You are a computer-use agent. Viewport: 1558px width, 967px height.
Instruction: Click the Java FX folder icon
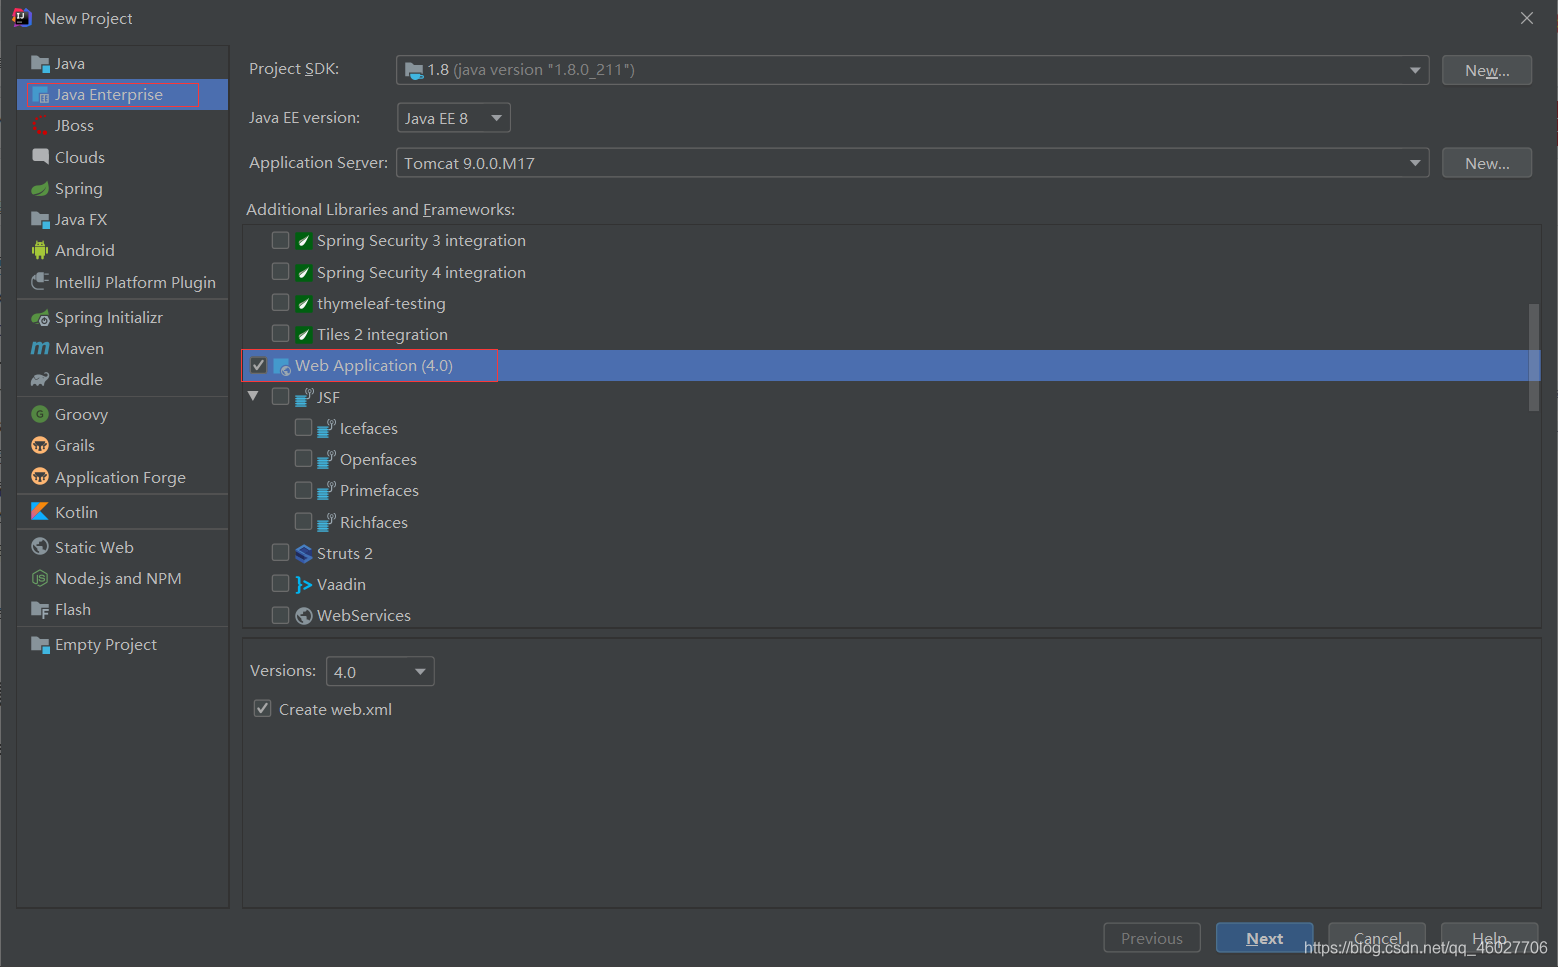40,219
